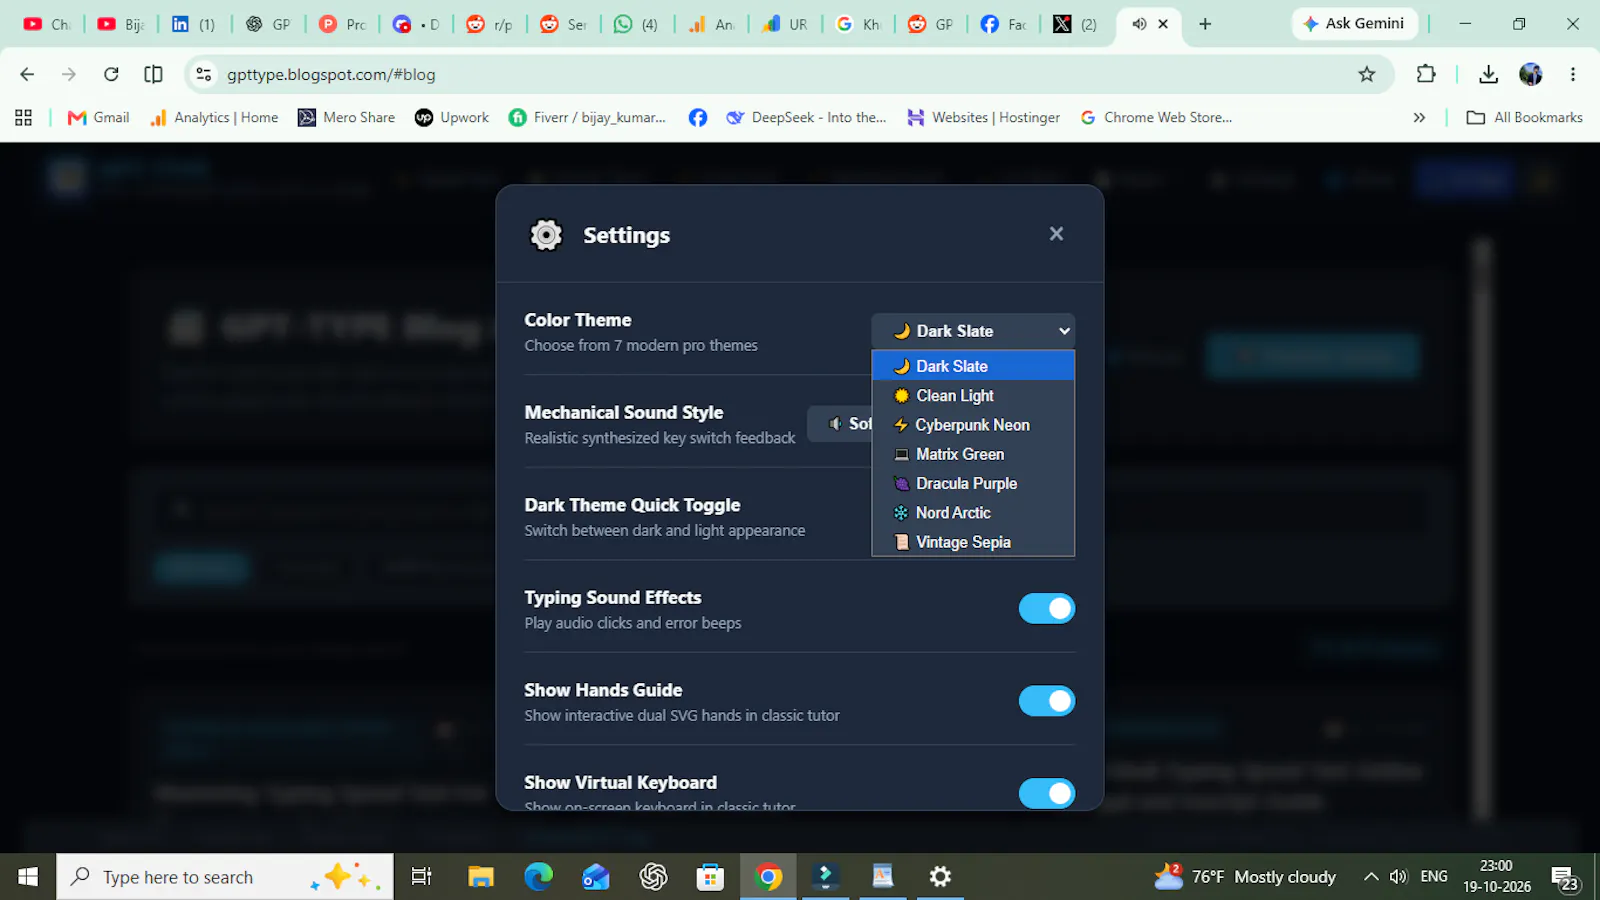Show hidden system tray icons
This screenshot has height=900, width=1600.
click(x=1371, y=877)
